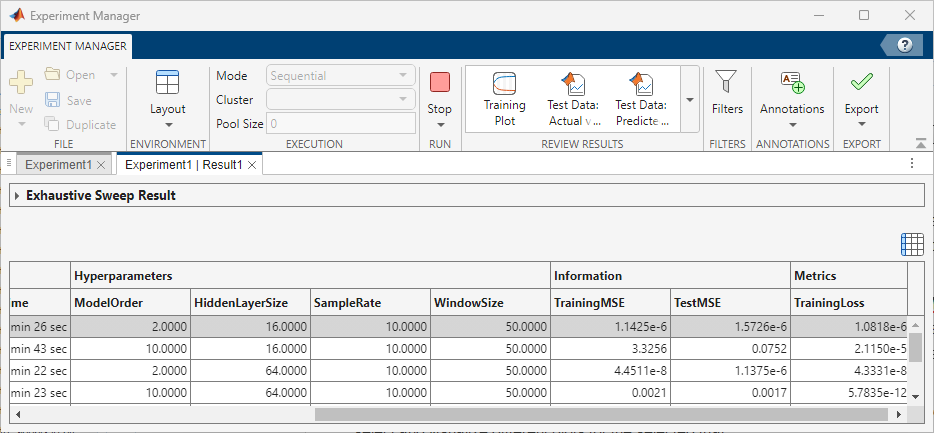Select the TestMSE cell 0.0017

click(731, 393)
